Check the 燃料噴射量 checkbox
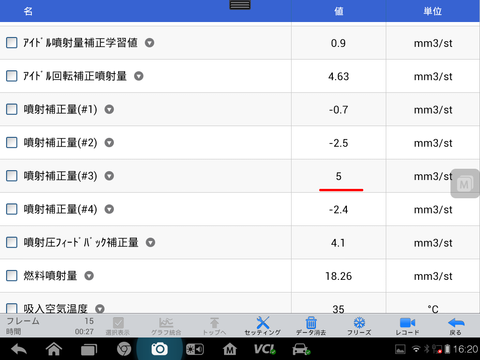The width and height of the screenshot is (480, 360). point(12,276)
